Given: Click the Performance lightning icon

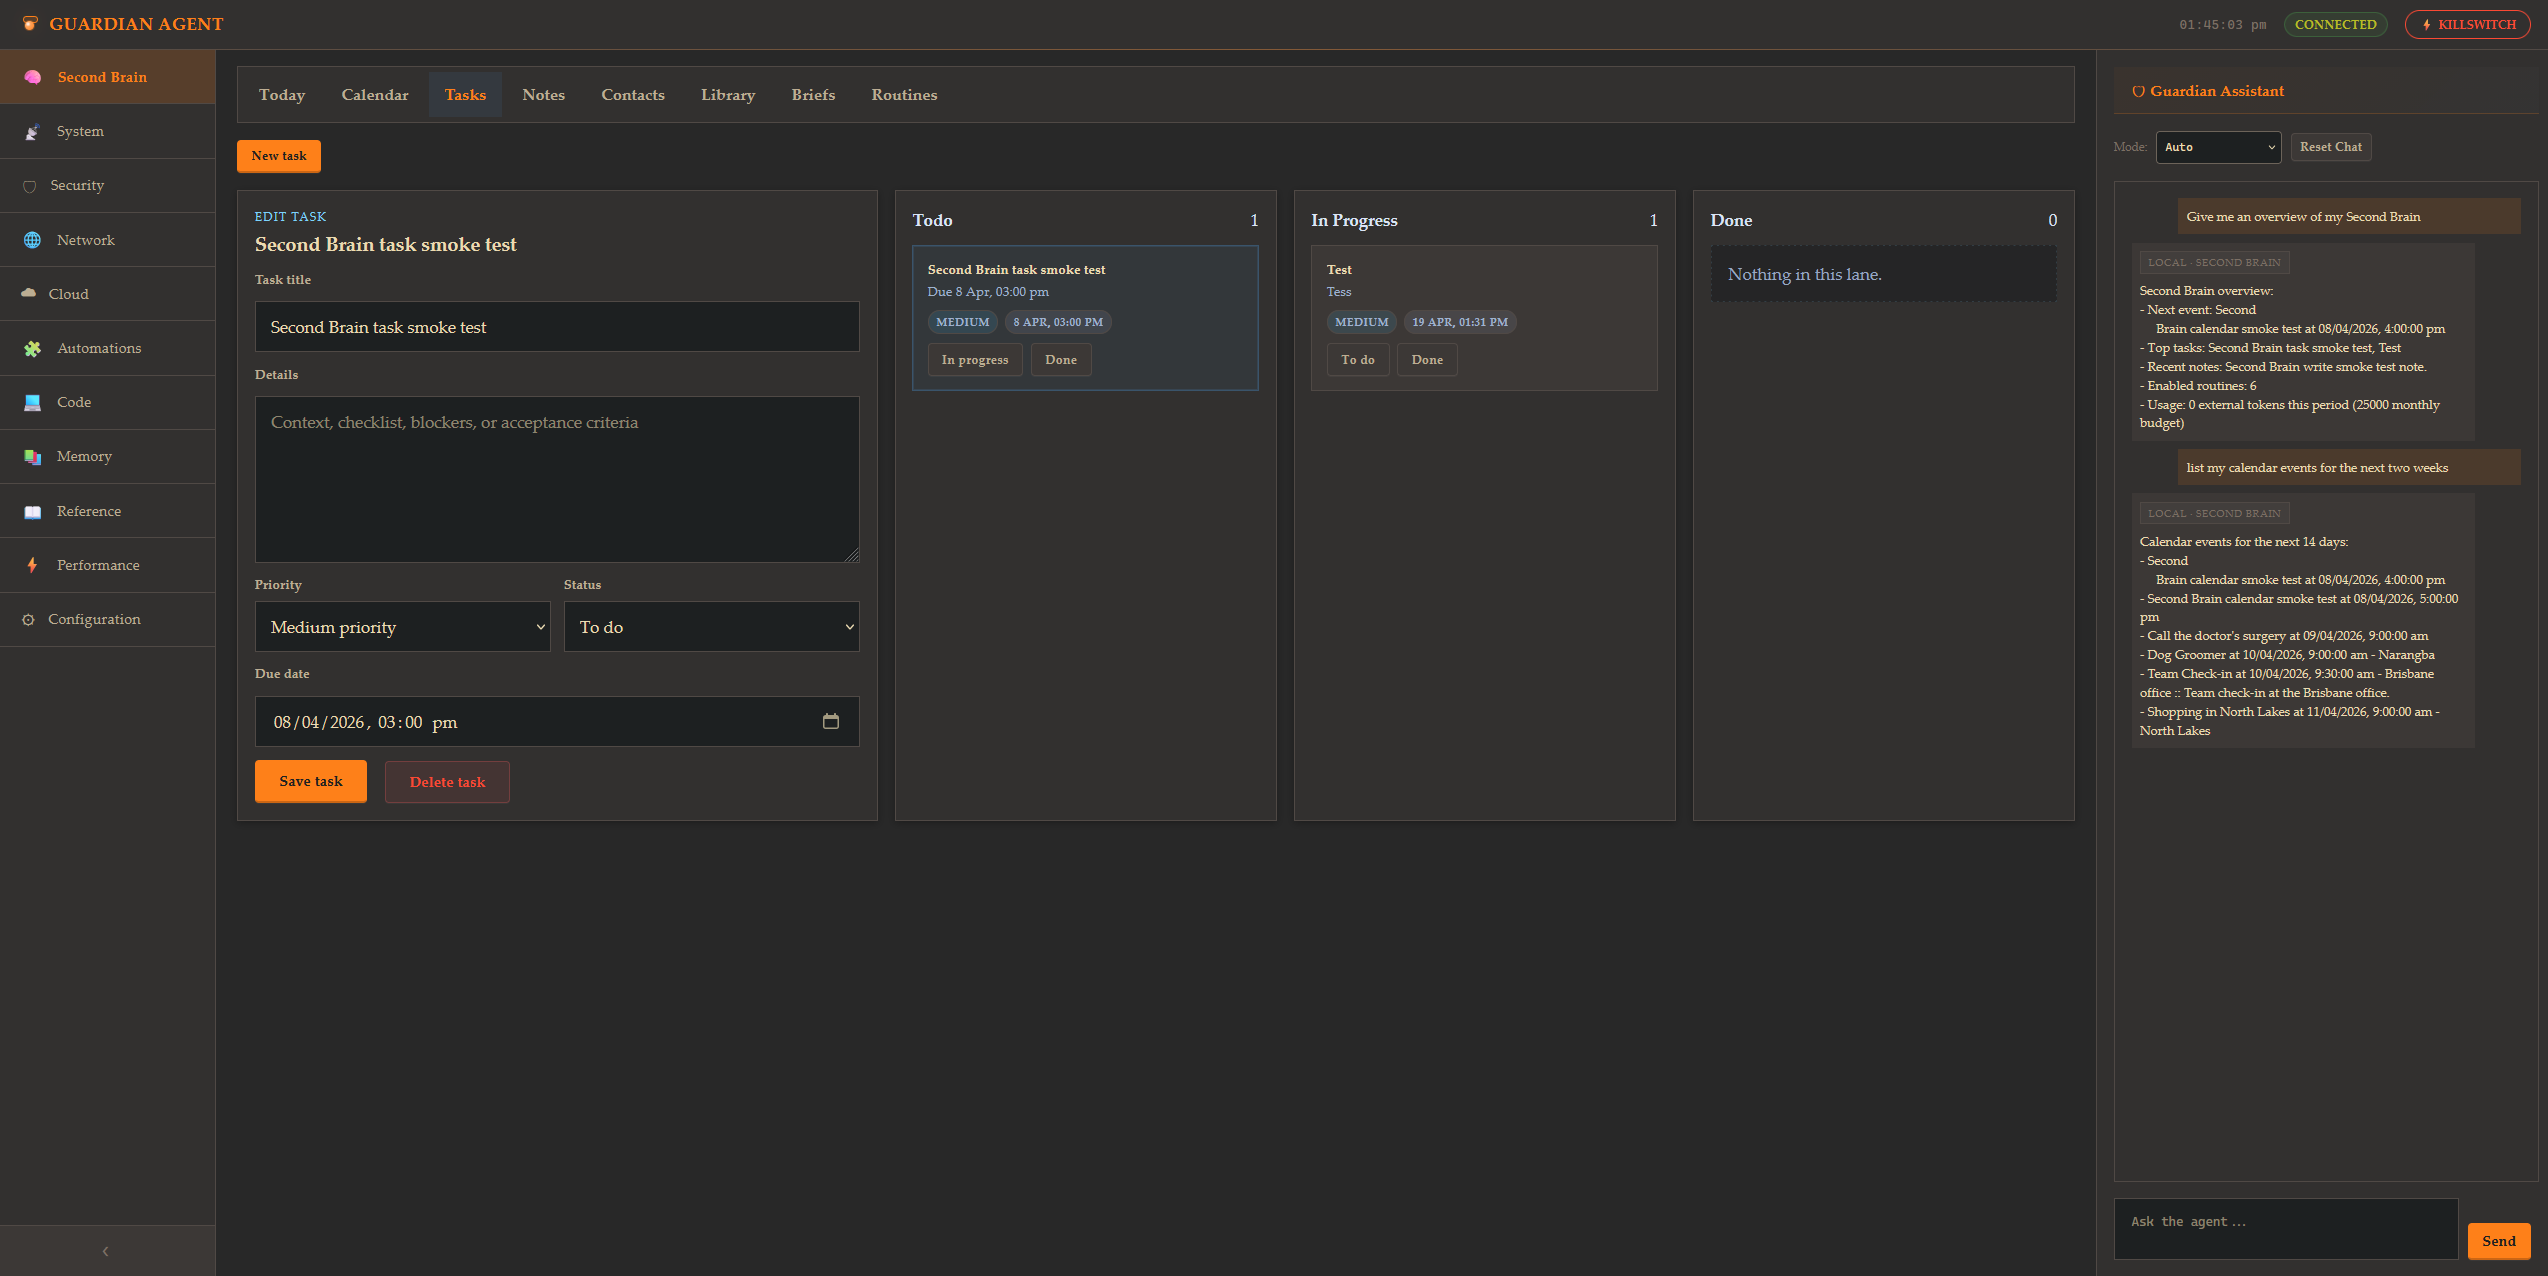Looking at the screenshot, I should 32,565.
